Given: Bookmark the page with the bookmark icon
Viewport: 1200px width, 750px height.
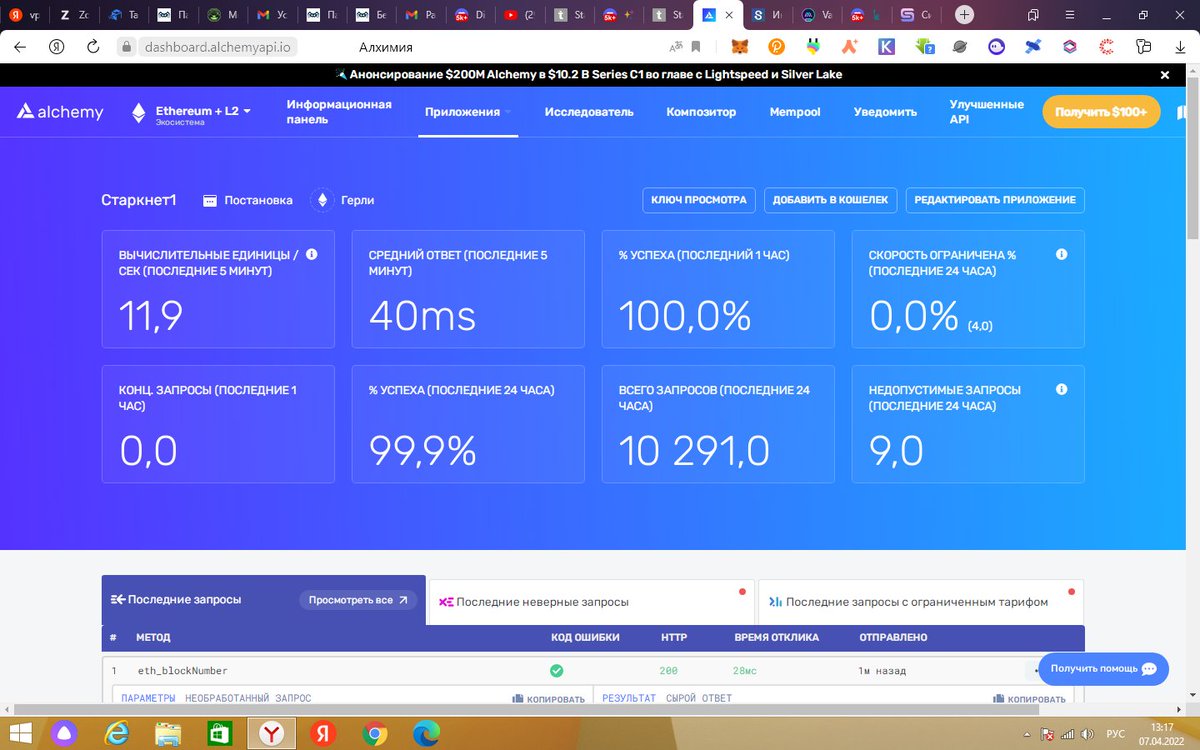Looking at the screenshot, I should point(696,47).
